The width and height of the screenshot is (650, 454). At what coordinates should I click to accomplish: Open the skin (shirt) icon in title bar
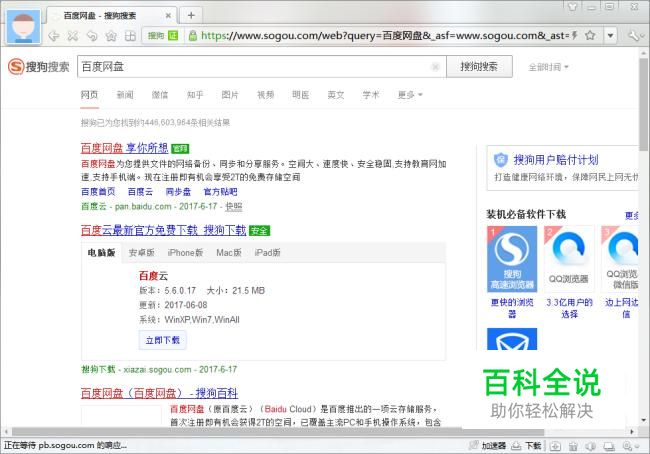[x=572, y=7]
